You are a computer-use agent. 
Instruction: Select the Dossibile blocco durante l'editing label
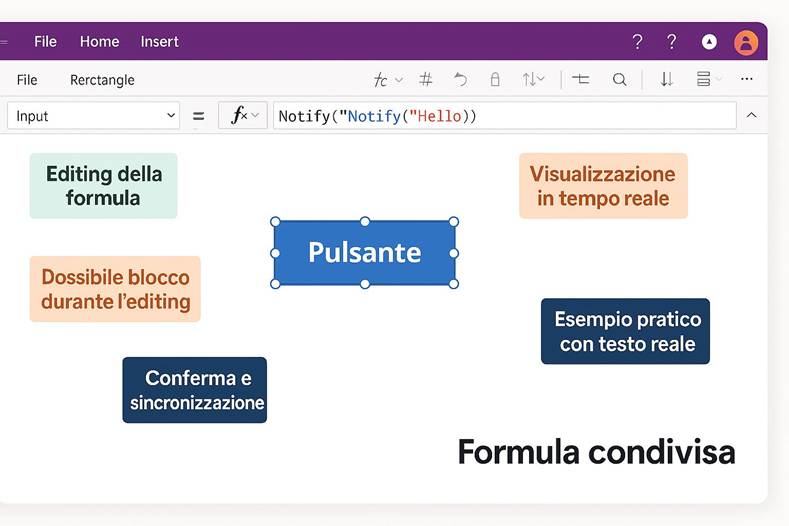115,289
